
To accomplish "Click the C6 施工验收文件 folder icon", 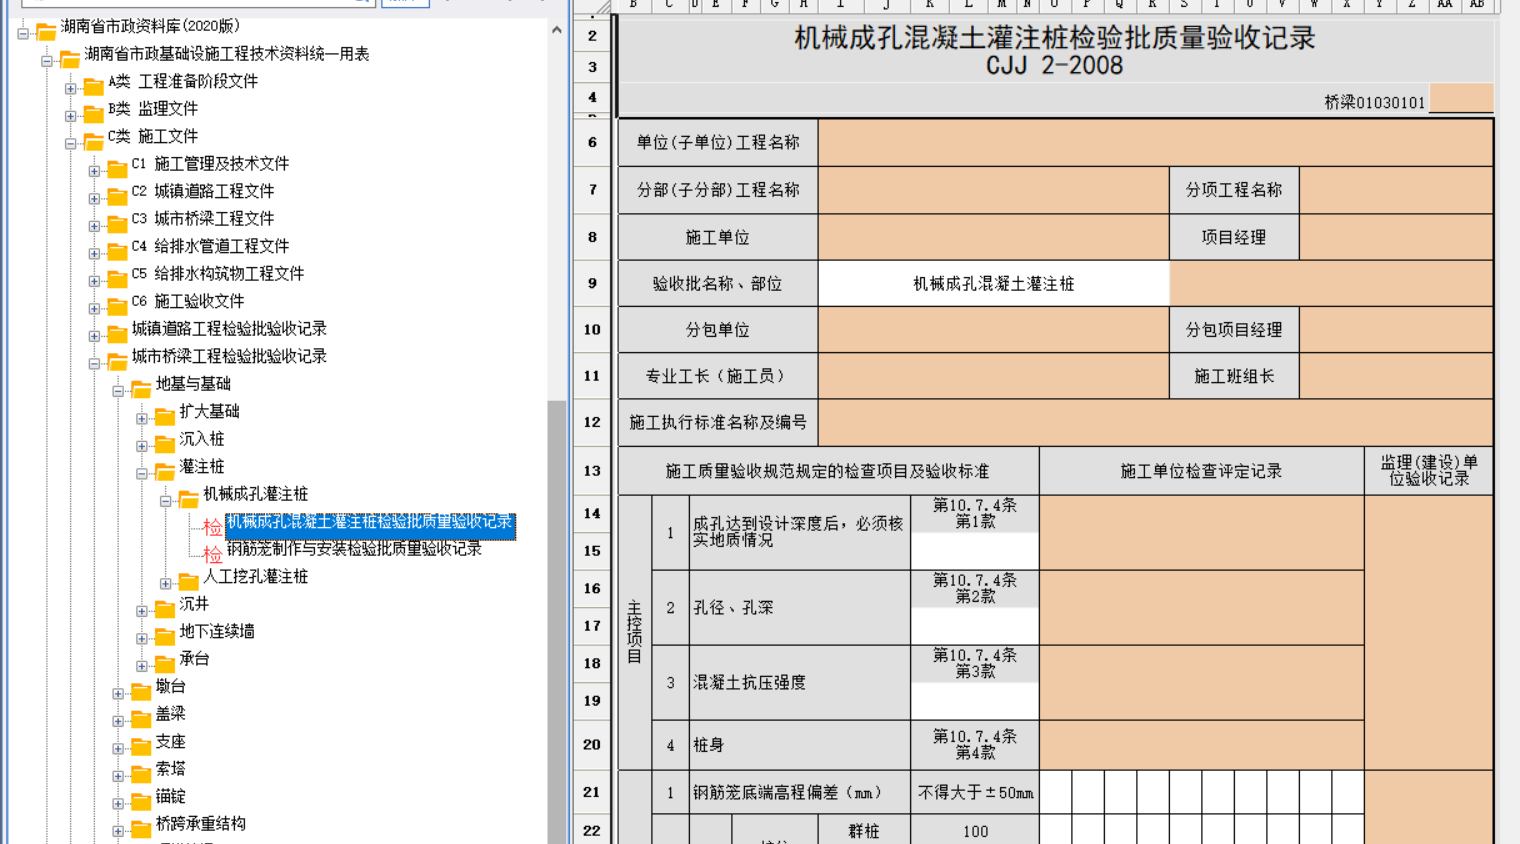I will [x=117, y=306].
